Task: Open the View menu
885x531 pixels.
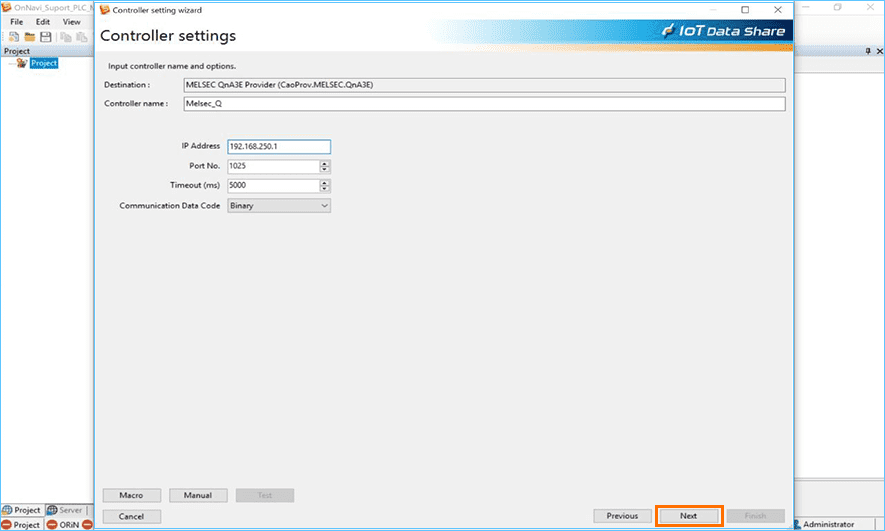Action: click(72, 21)
